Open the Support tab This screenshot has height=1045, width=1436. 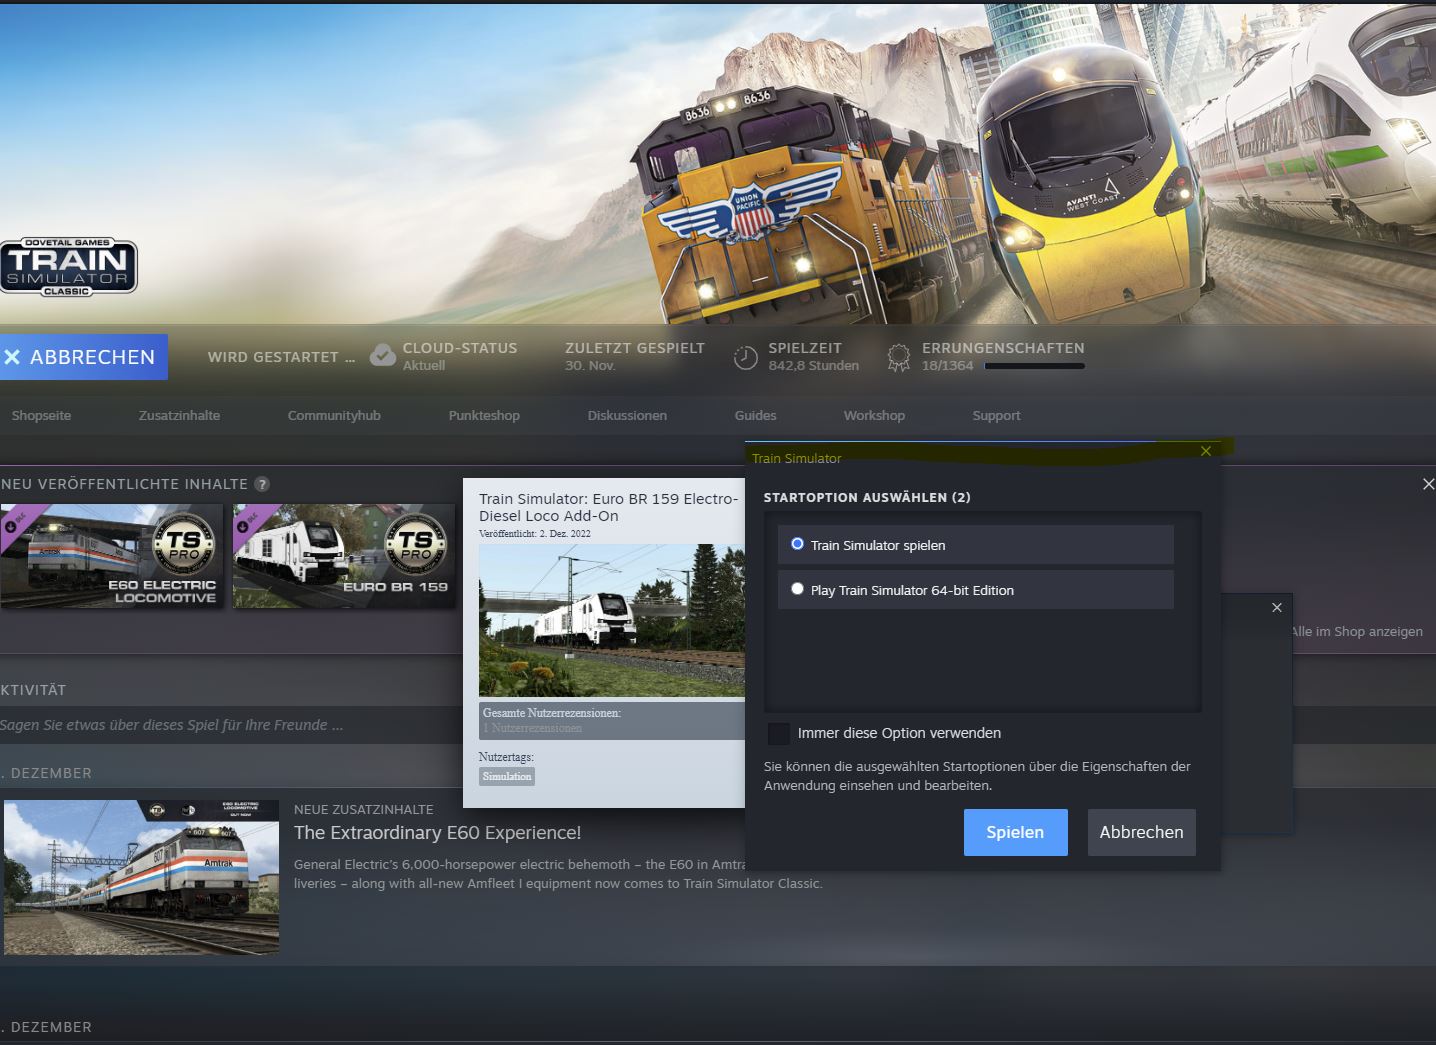pos(996,415)
